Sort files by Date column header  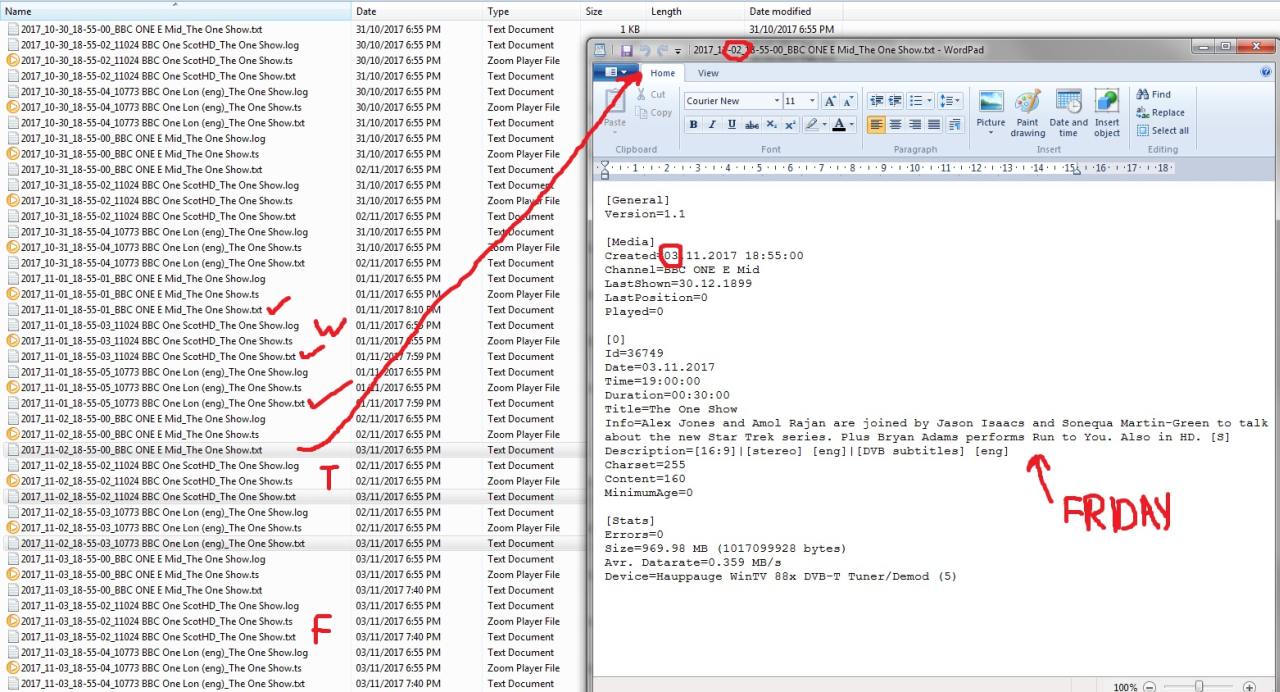(x=366, y=11)
